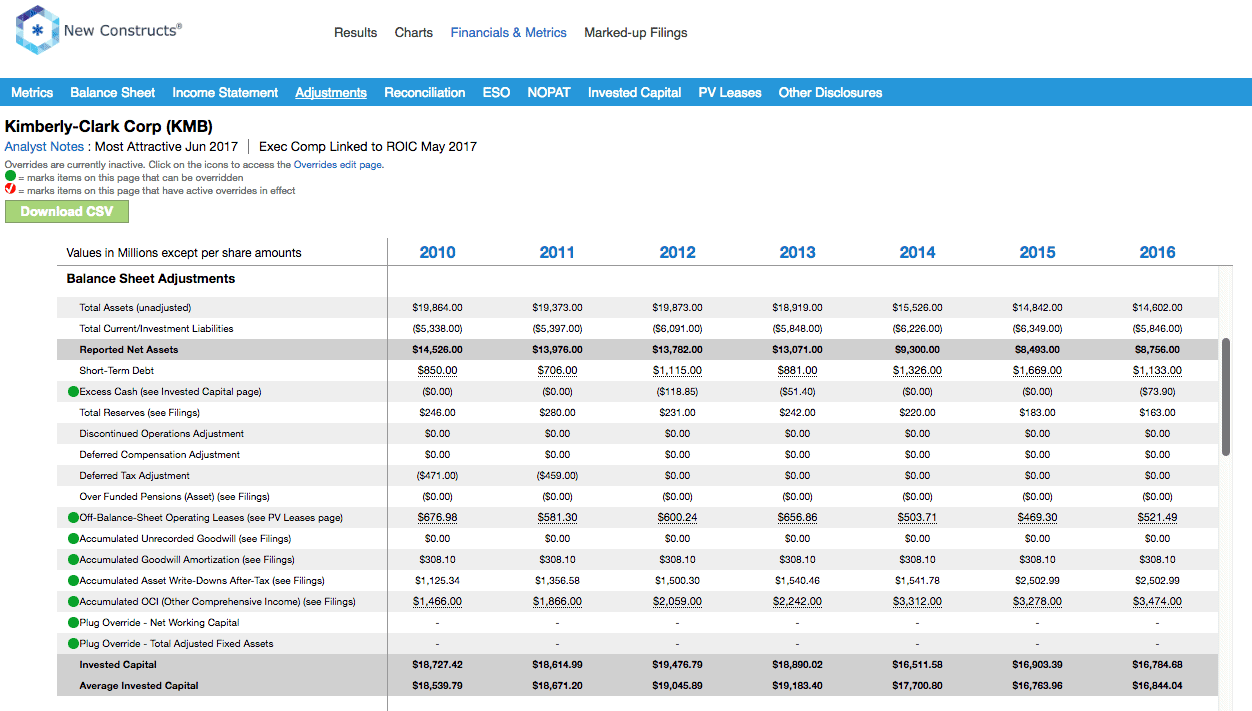This screenshot has width=1252, height=711.
Task: Show the PV Leases tab
Action: coord(730,93)
